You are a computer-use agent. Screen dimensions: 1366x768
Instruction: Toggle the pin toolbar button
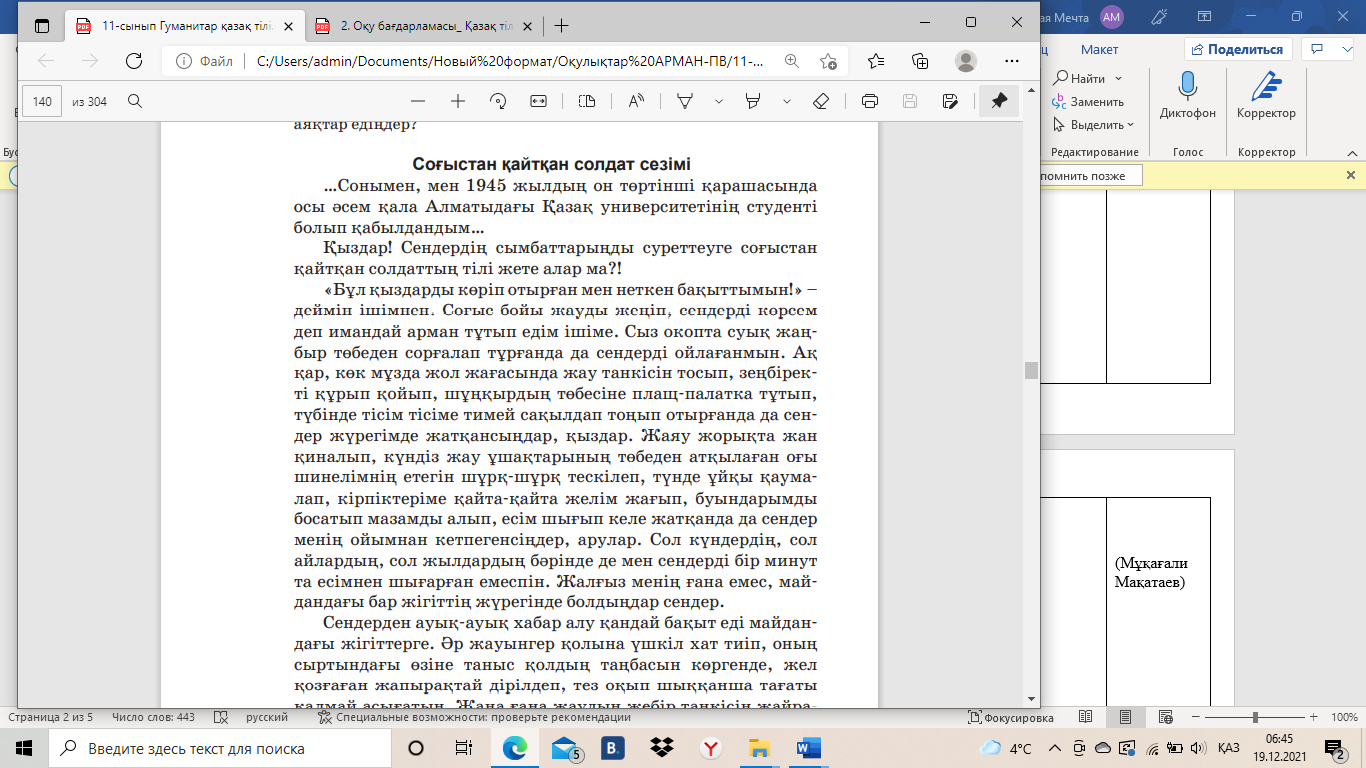[x=999, y=101]
